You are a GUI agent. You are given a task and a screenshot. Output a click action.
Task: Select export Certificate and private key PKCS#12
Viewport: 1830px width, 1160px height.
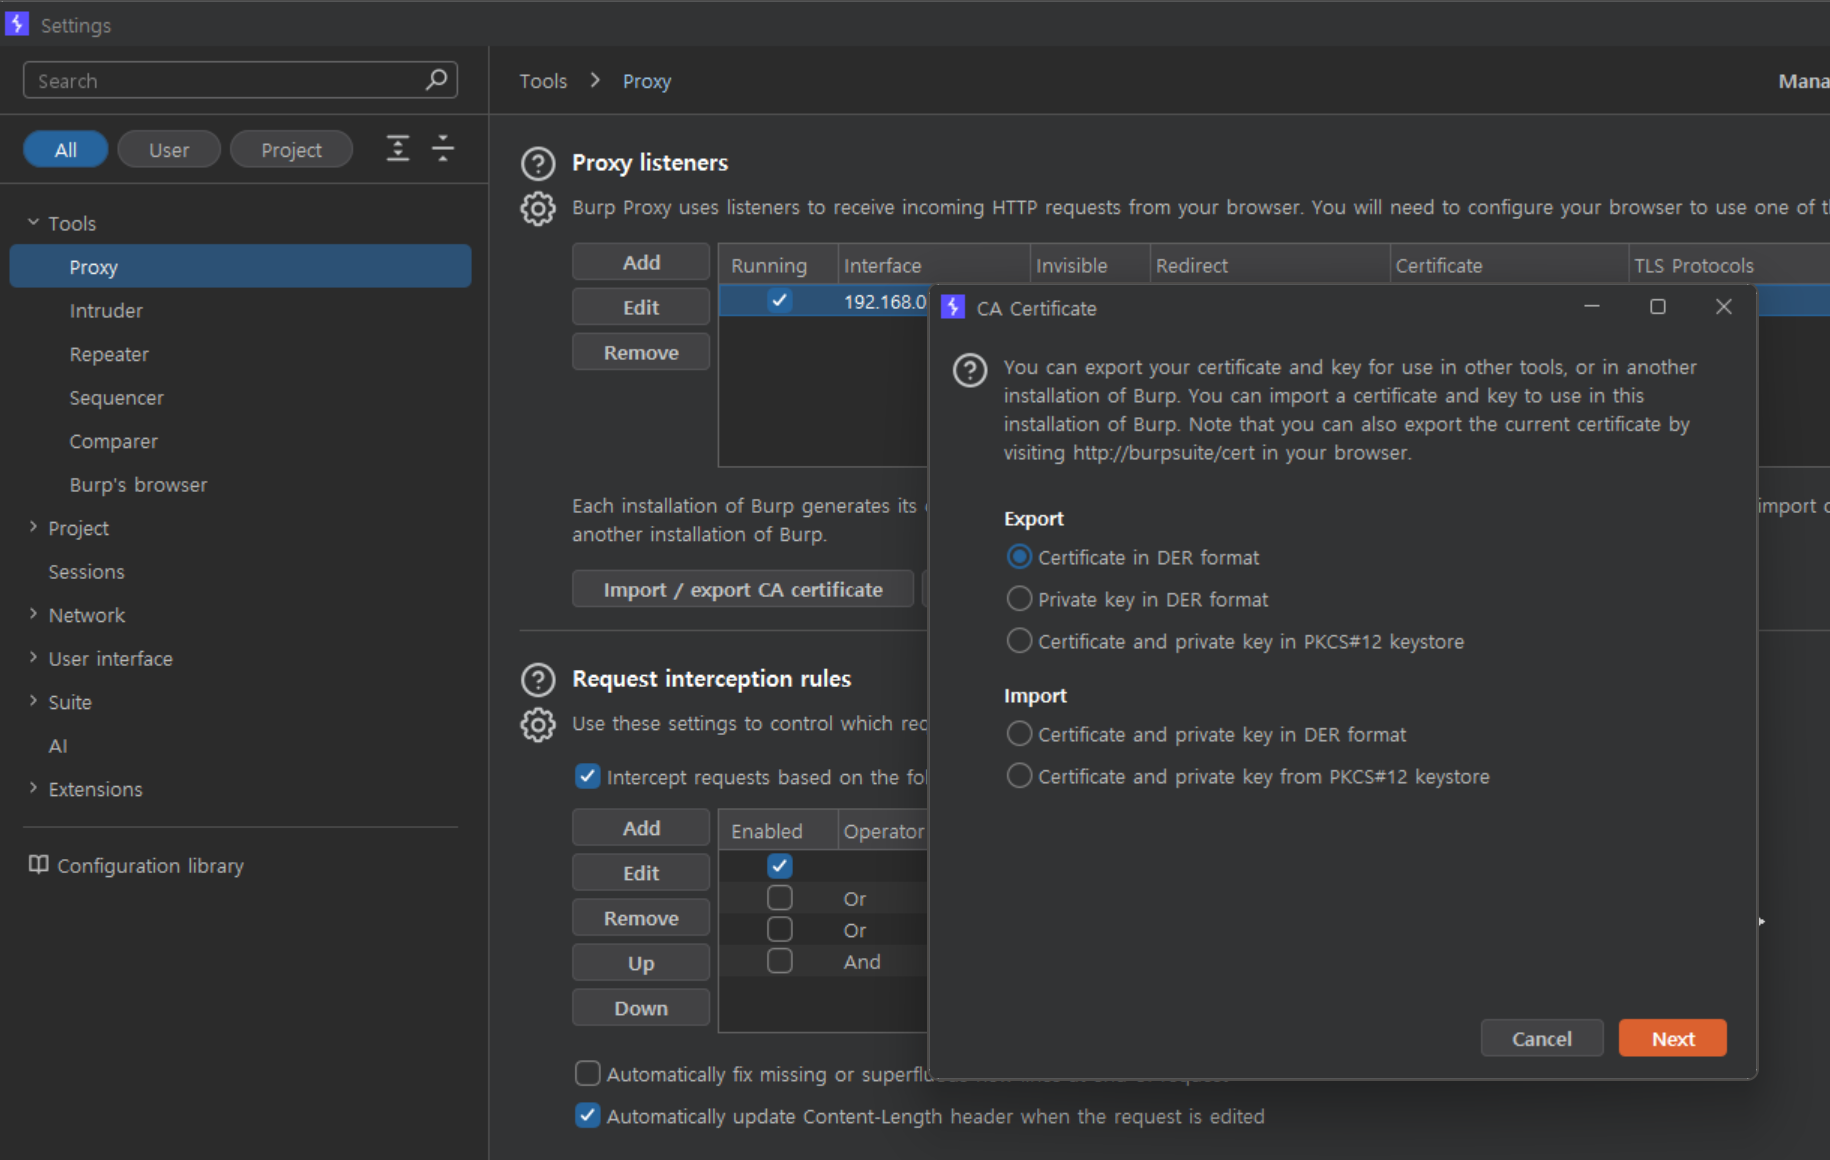[1019, 641]
